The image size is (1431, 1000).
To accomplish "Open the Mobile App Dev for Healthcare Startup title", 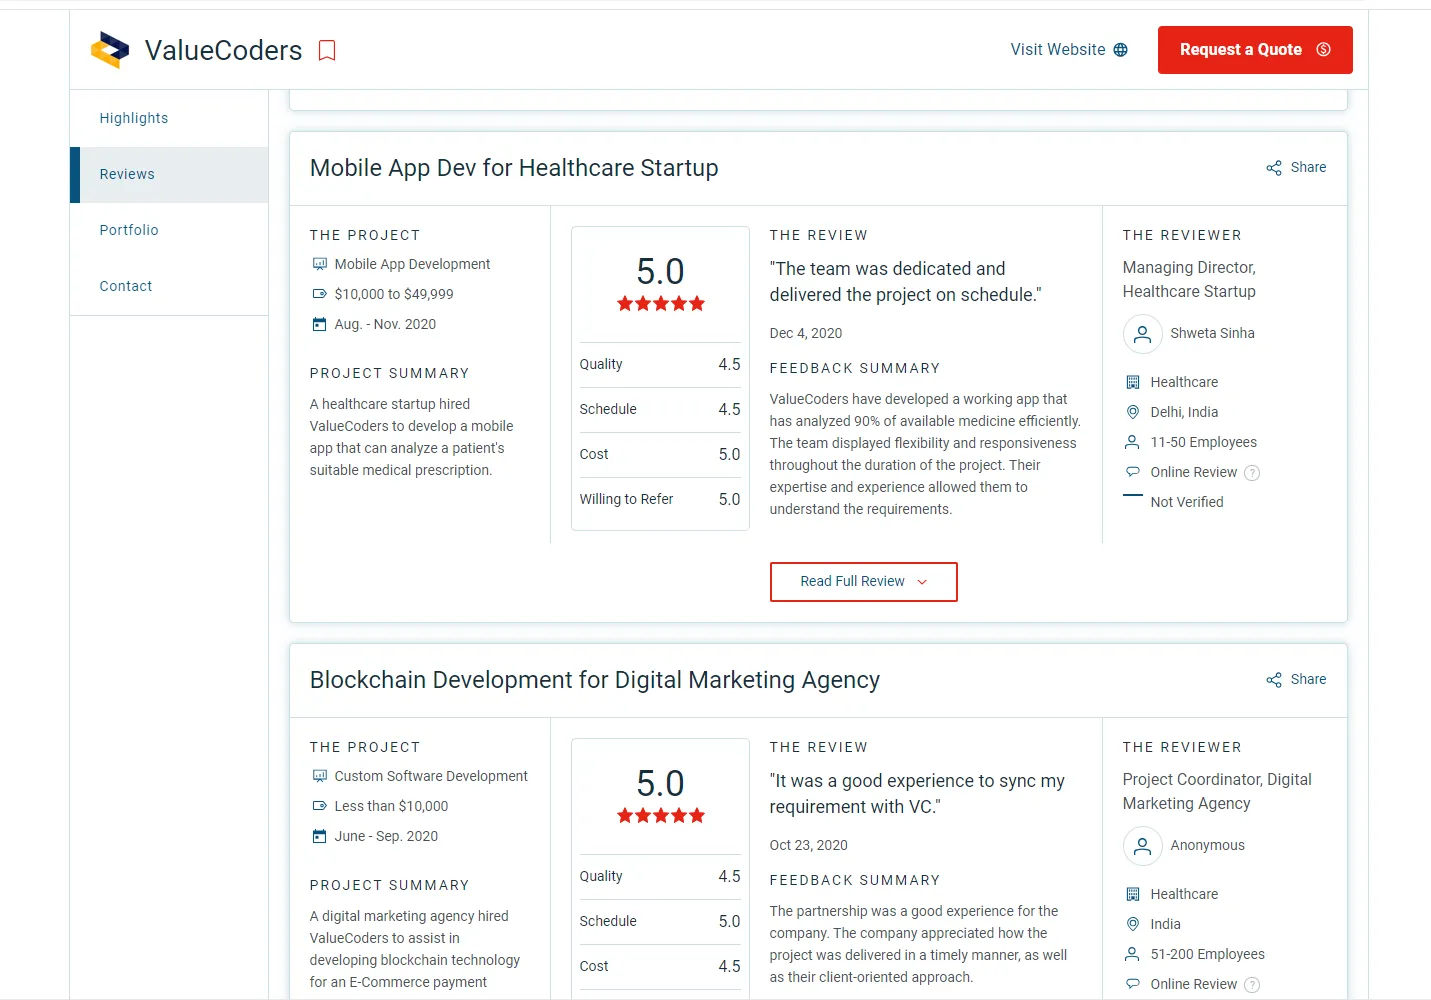I will [514, 168].
